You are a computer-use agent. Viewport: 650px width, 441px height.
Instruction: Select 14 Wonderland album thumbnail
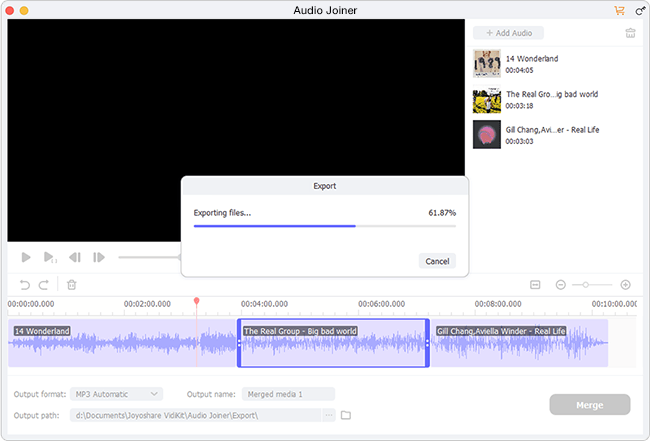click(x=487, y=63)
